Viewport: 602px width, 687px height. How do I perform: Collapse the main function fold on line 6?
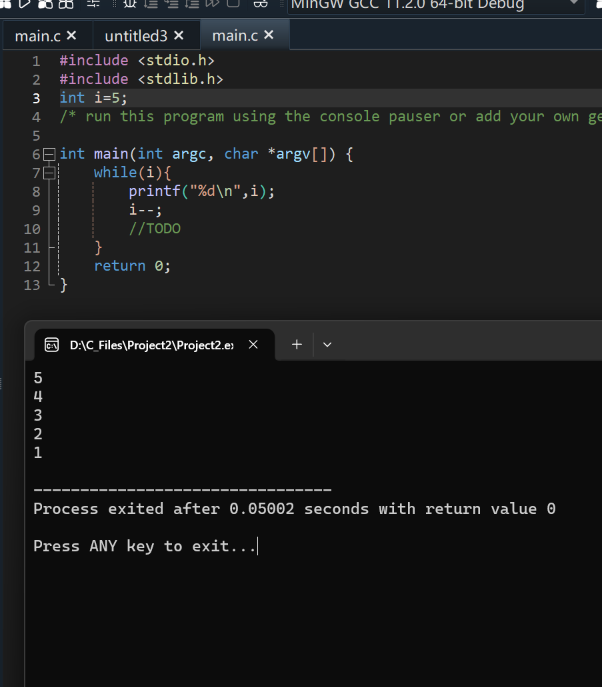(x=49, y=154)
